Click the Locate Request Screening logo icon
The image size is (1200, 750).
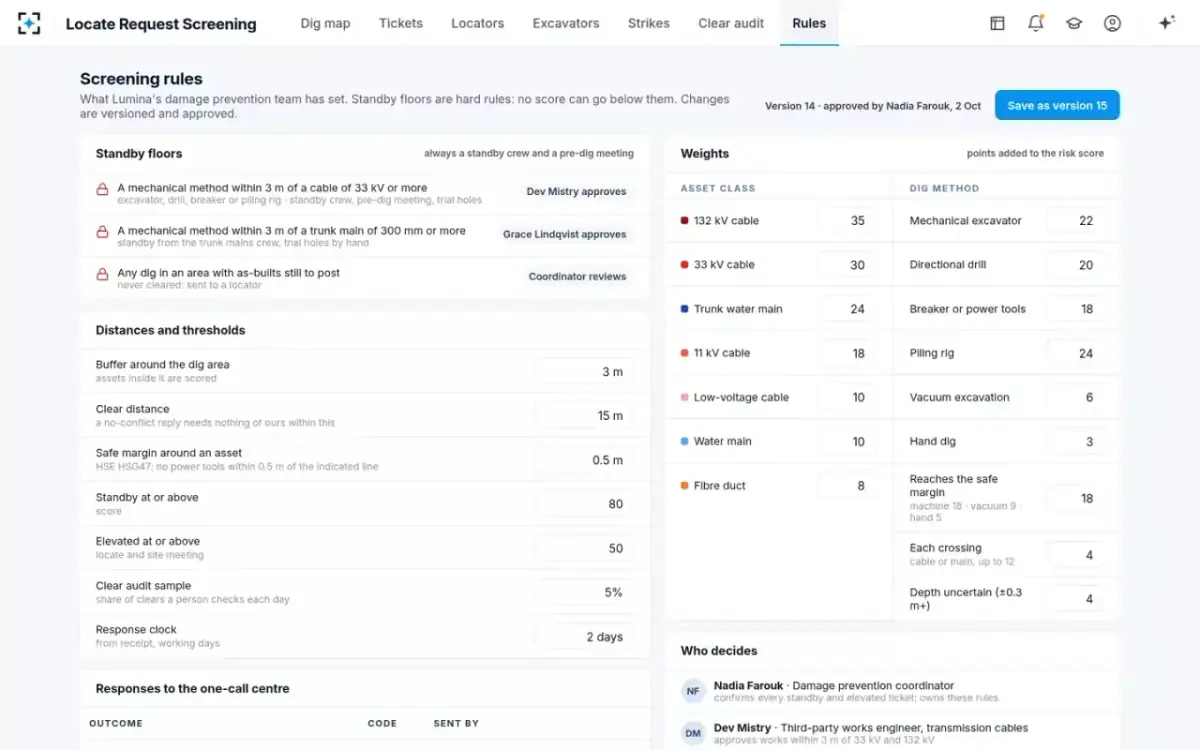[x=30, y=23]
